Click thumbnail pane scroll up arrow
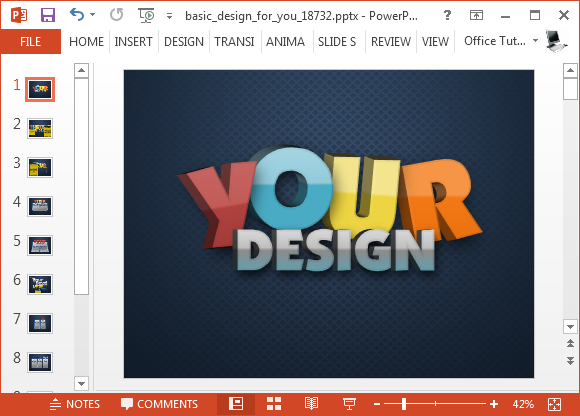 (81, 70)
